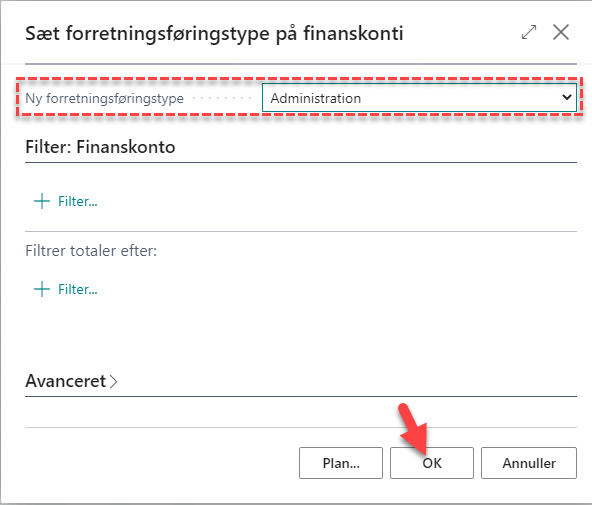Click the Ny forretningsføringstype field label
This screenshot has height=505, width=592.
pos(105,99)
